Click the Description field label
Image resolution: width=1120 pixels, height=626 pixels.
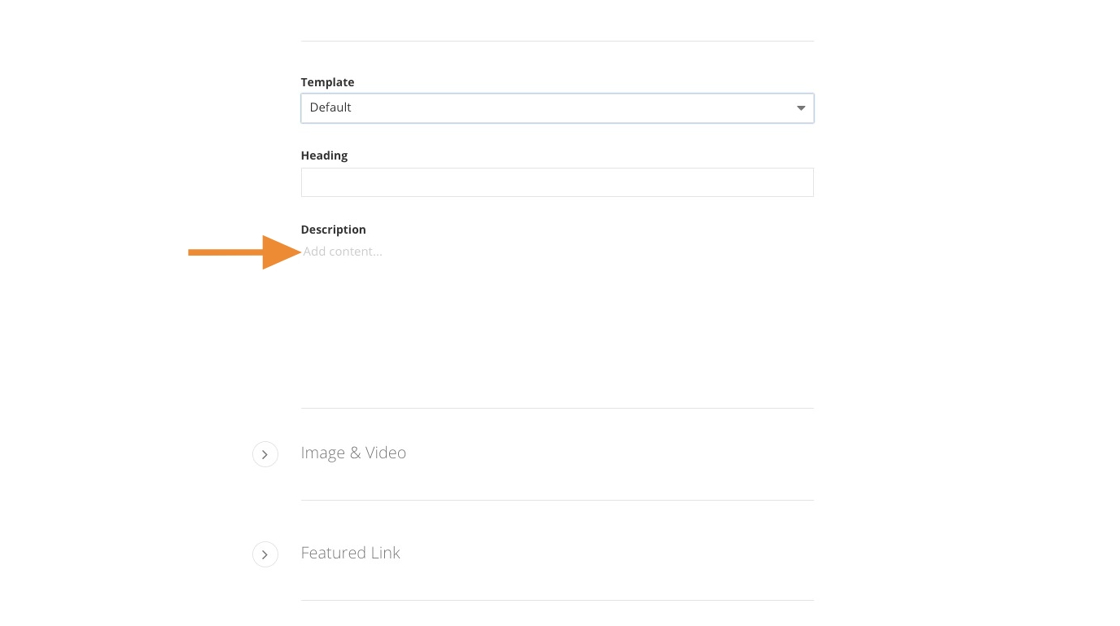333,230
